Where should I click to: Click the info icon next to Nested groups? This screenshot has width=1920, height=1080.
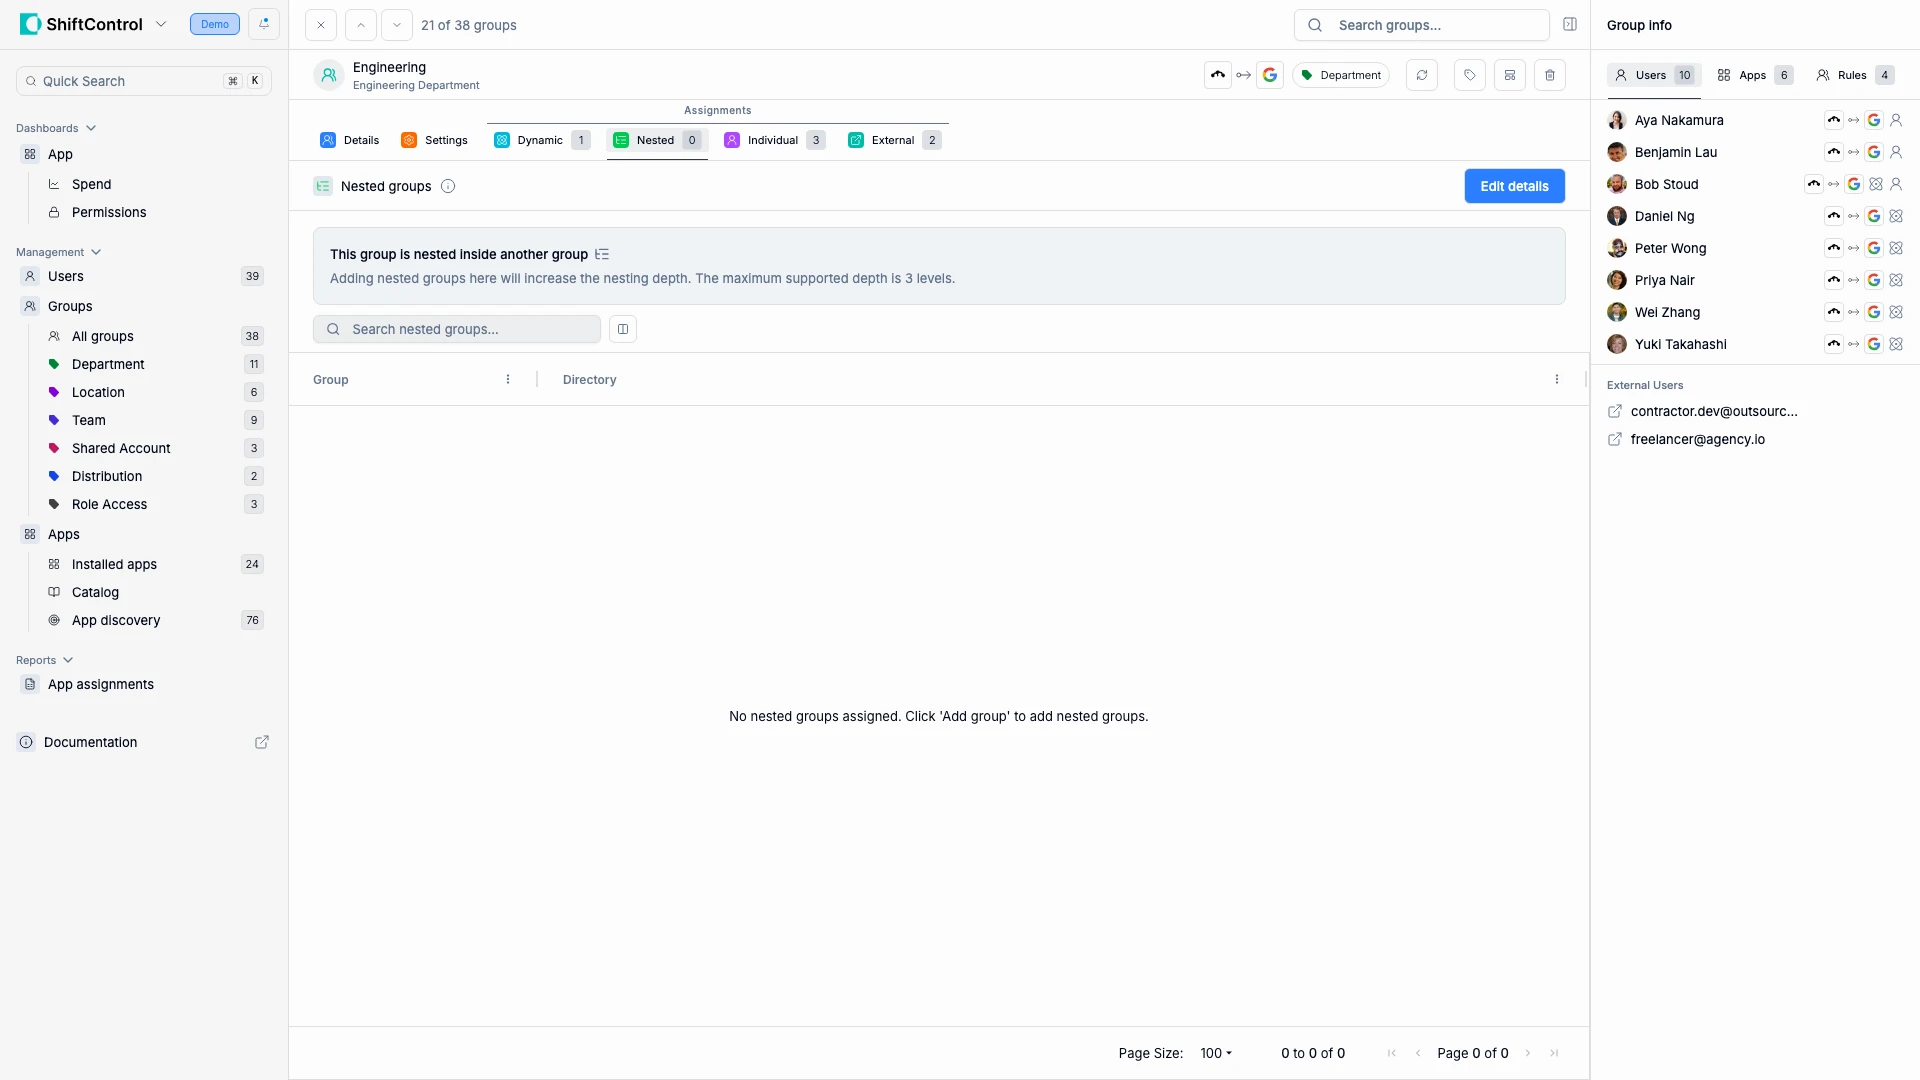coord(447,186)
